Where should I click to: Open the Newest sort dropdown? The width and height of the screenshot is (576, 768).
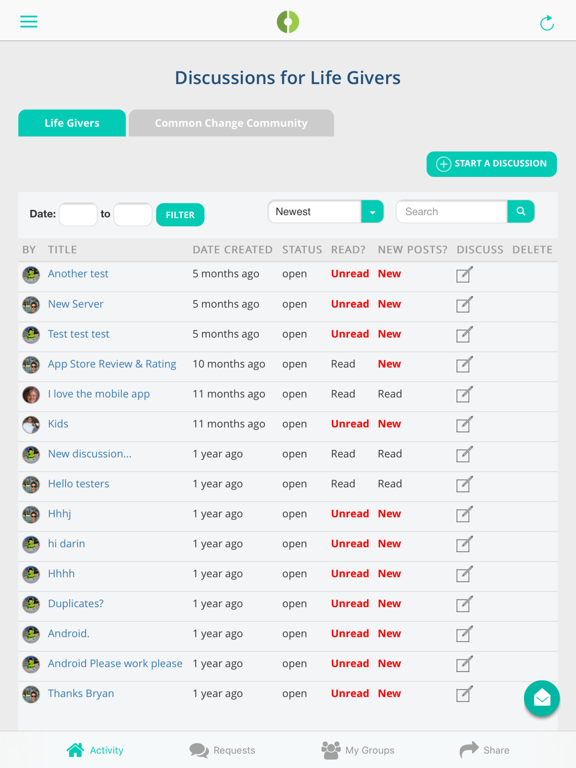(326, 212)
